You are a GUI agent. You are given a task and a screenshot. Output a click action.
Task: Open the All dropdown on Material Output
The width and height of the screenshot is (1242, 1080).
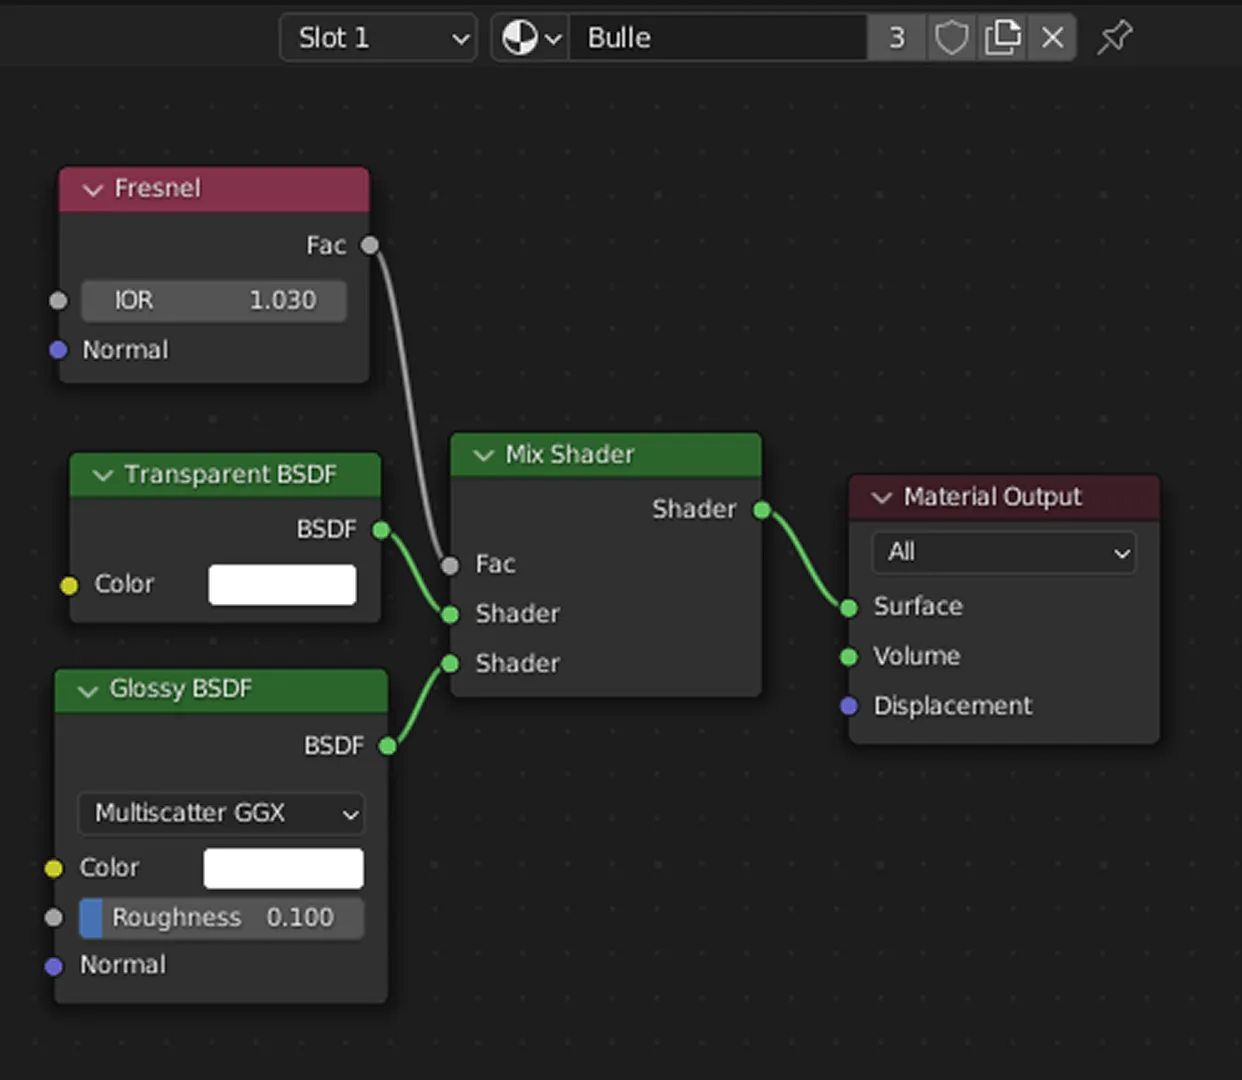tap(1003, 552)
